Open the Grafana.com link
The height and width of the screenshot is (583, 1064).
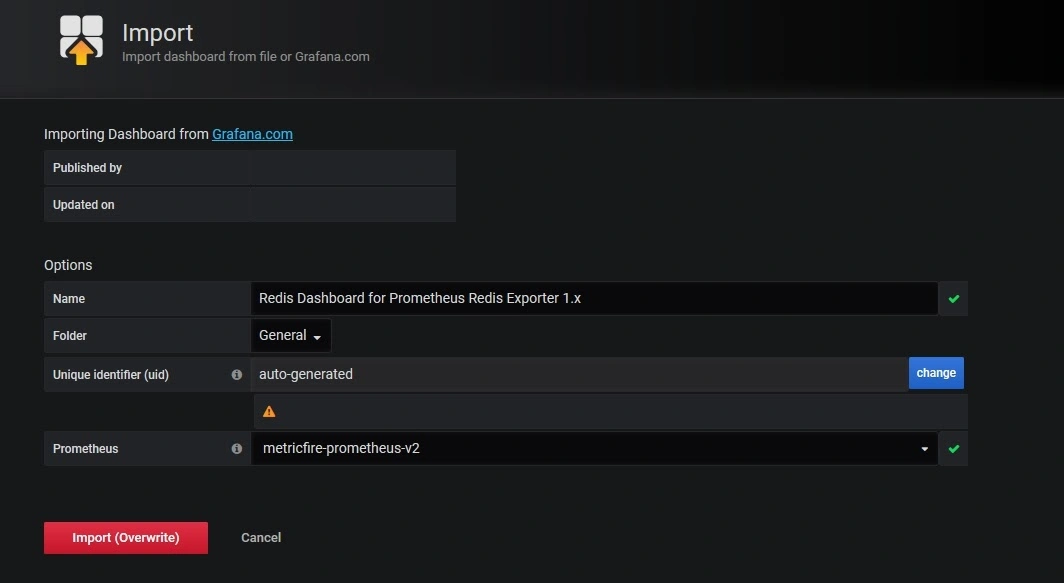pyautogui.click(x=252, y=134)
